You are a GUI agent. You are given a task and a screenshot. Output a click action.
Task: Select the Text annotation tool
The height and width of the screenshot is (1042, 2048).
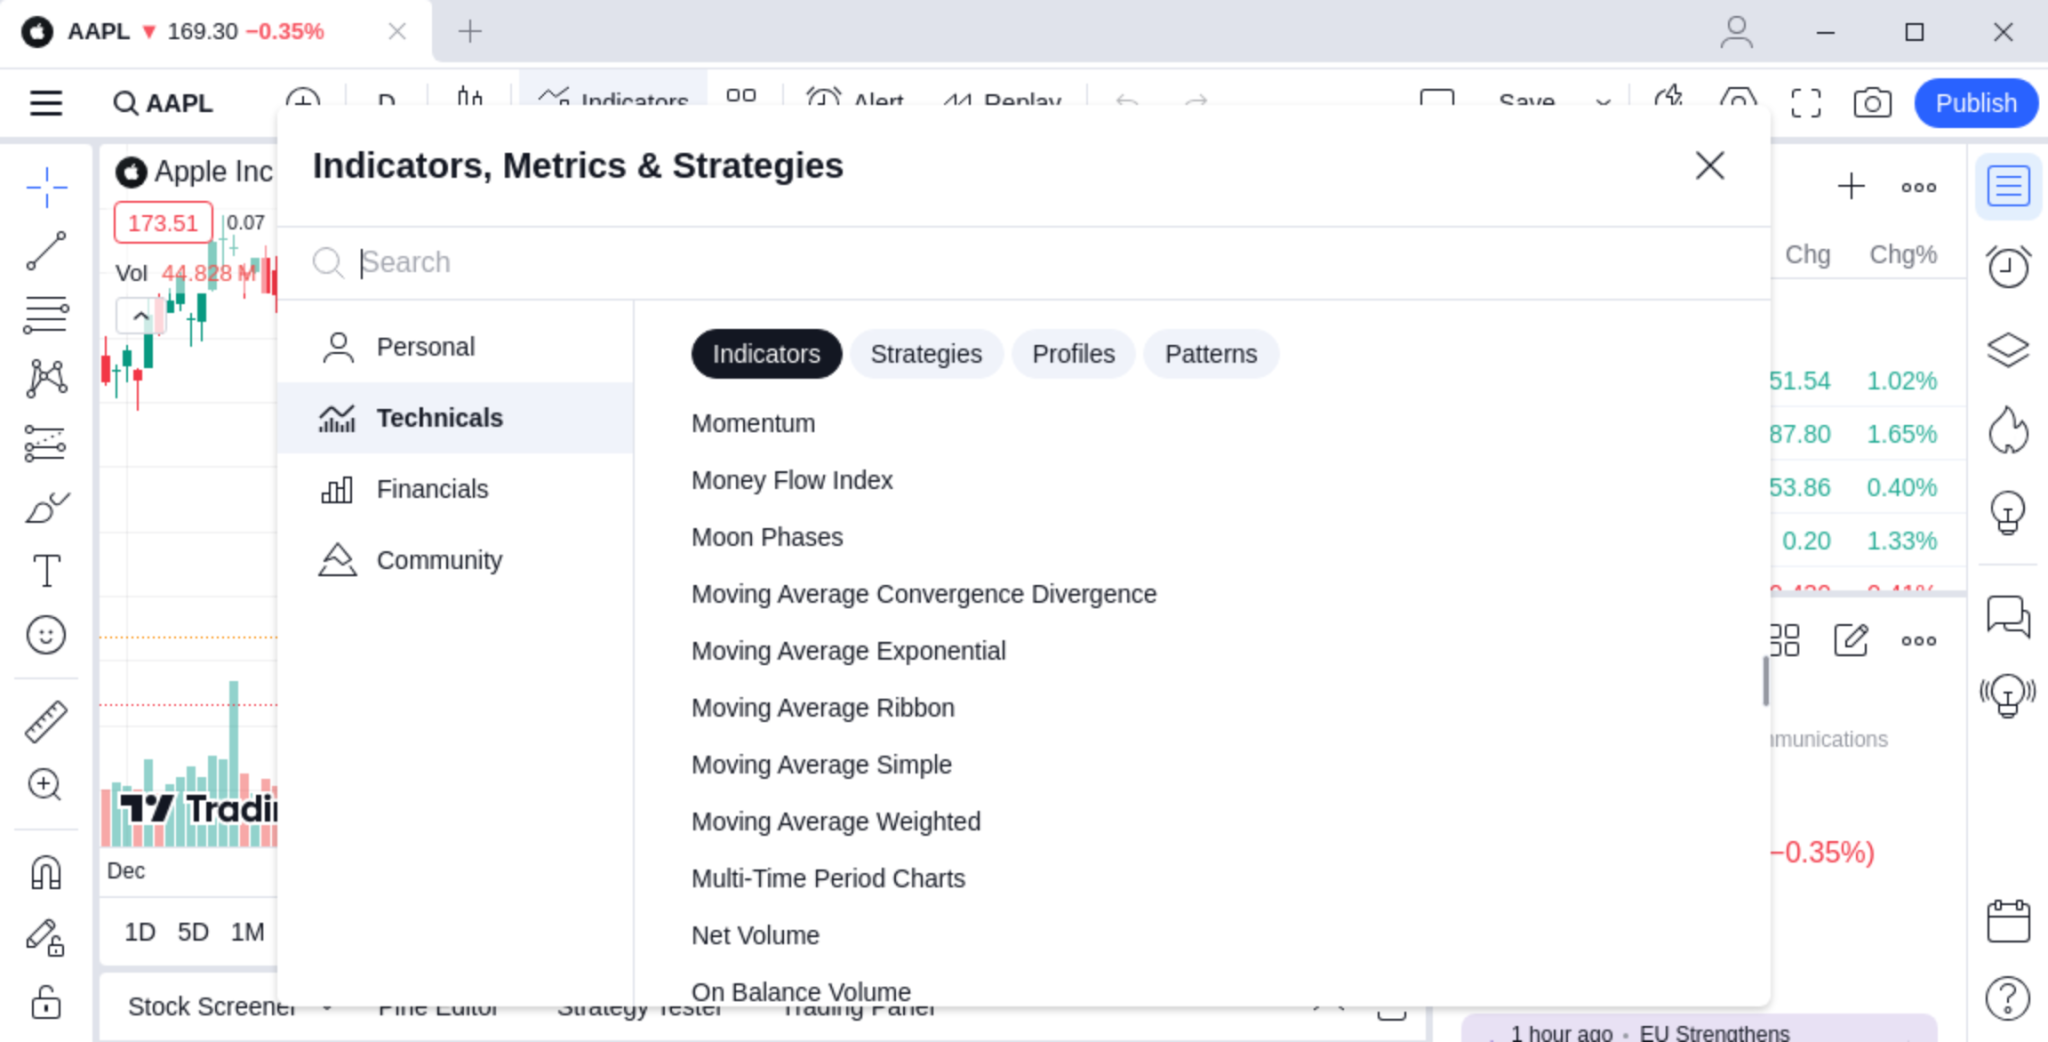46,570
